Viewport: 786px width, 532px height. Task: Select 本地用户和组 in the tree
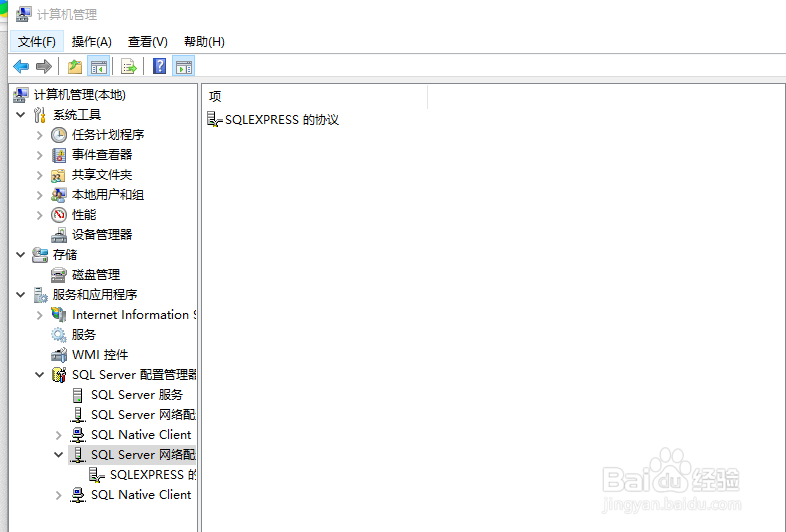point(108,195)
